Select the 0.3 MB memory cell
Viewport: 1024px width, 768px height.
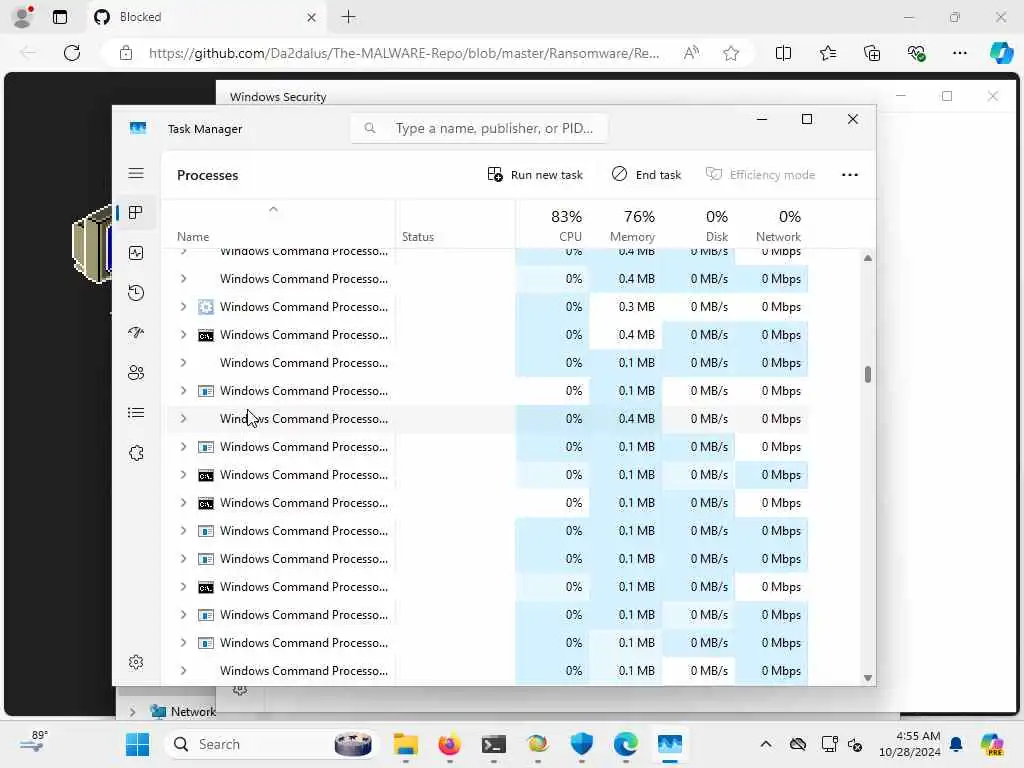point(626,306)
